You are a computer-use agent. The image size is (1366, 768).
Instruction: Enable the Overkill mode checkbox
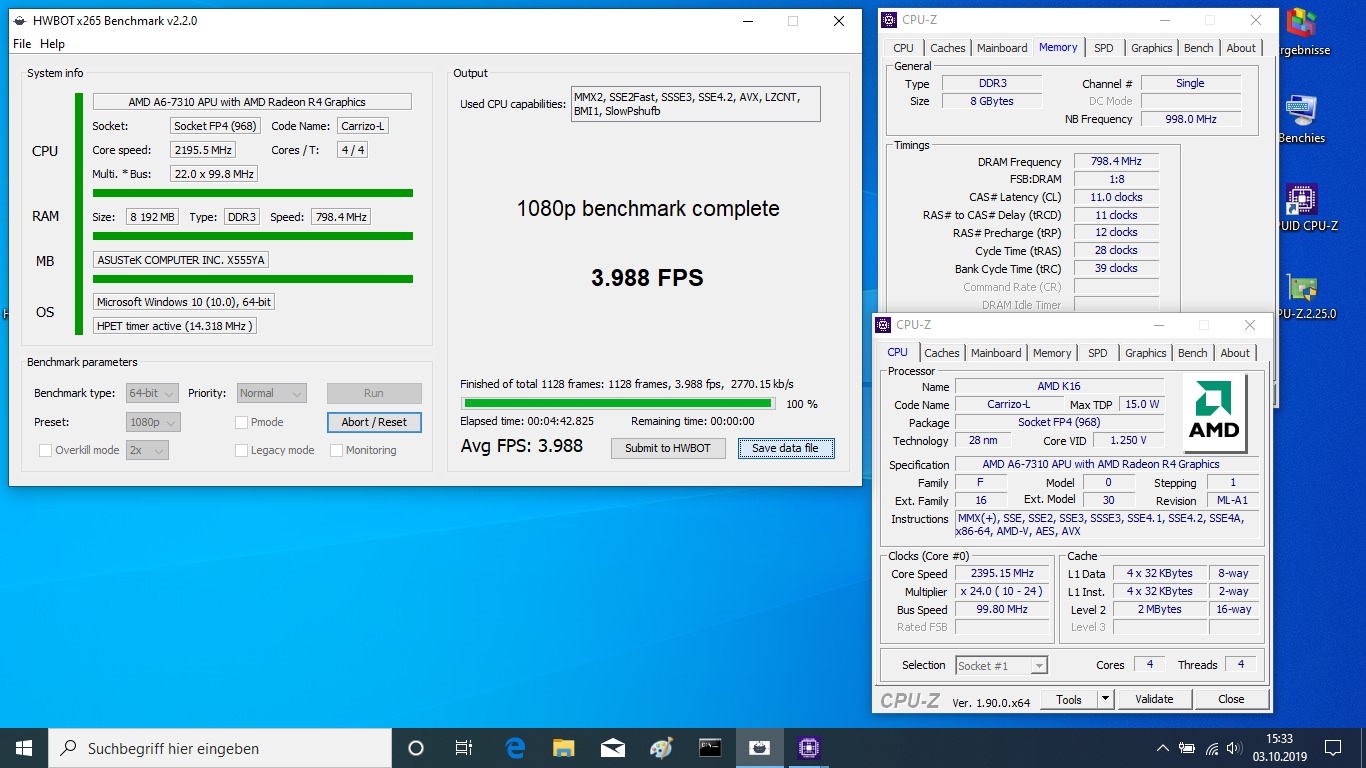pos(45,450)
